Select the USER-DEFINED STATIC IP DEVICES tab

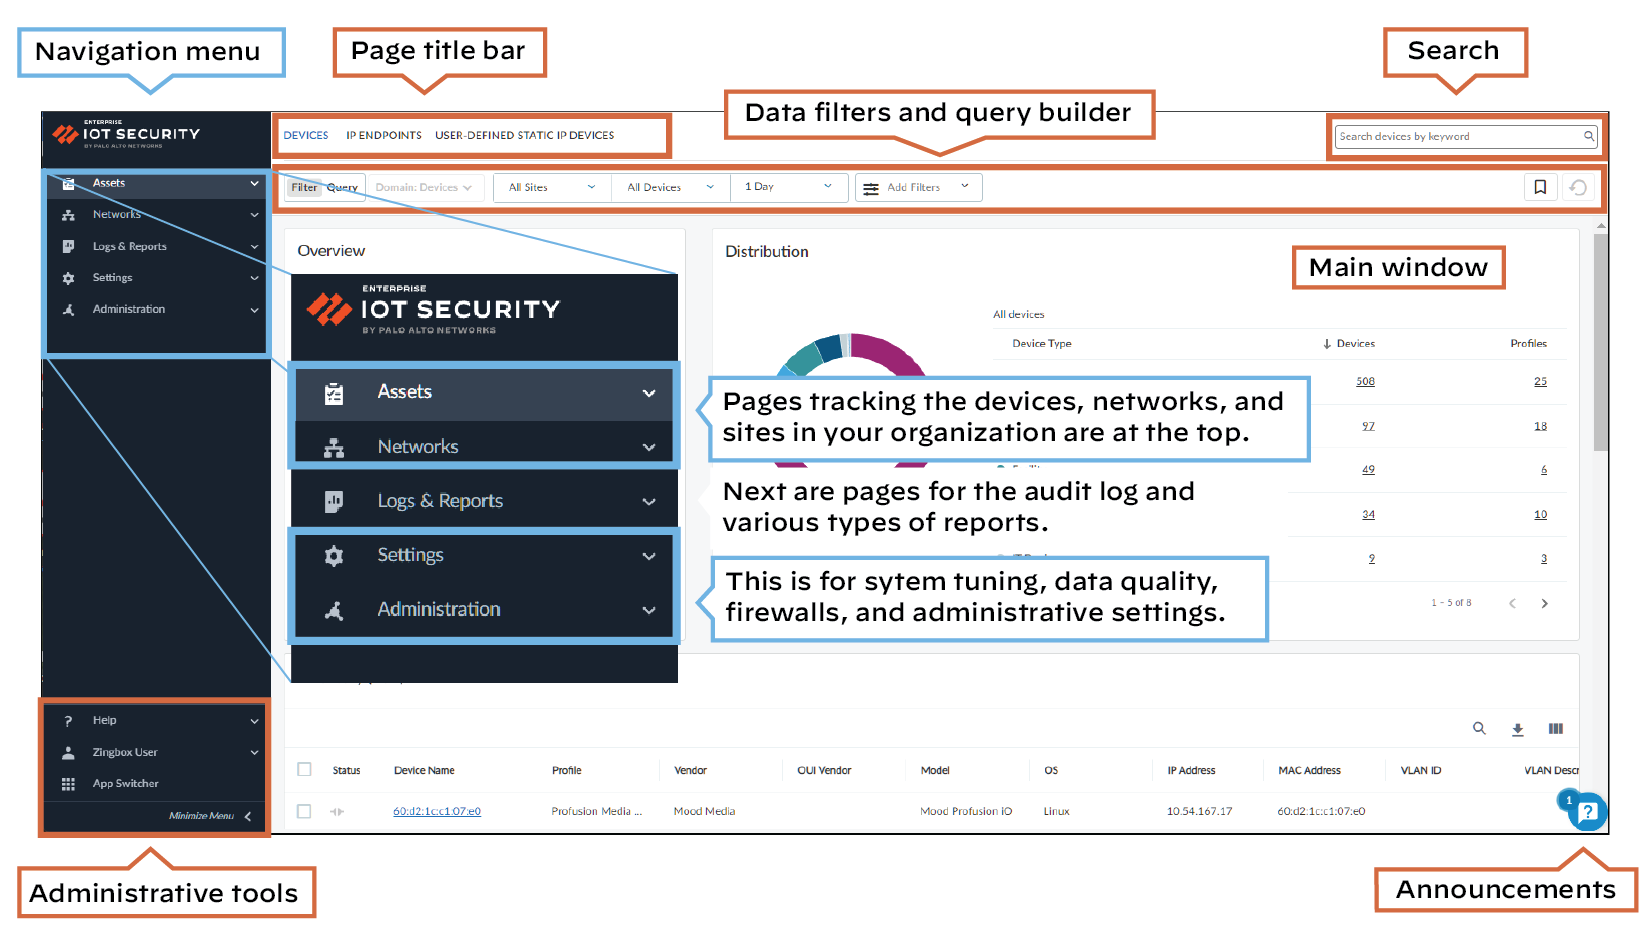click(525, 135)
